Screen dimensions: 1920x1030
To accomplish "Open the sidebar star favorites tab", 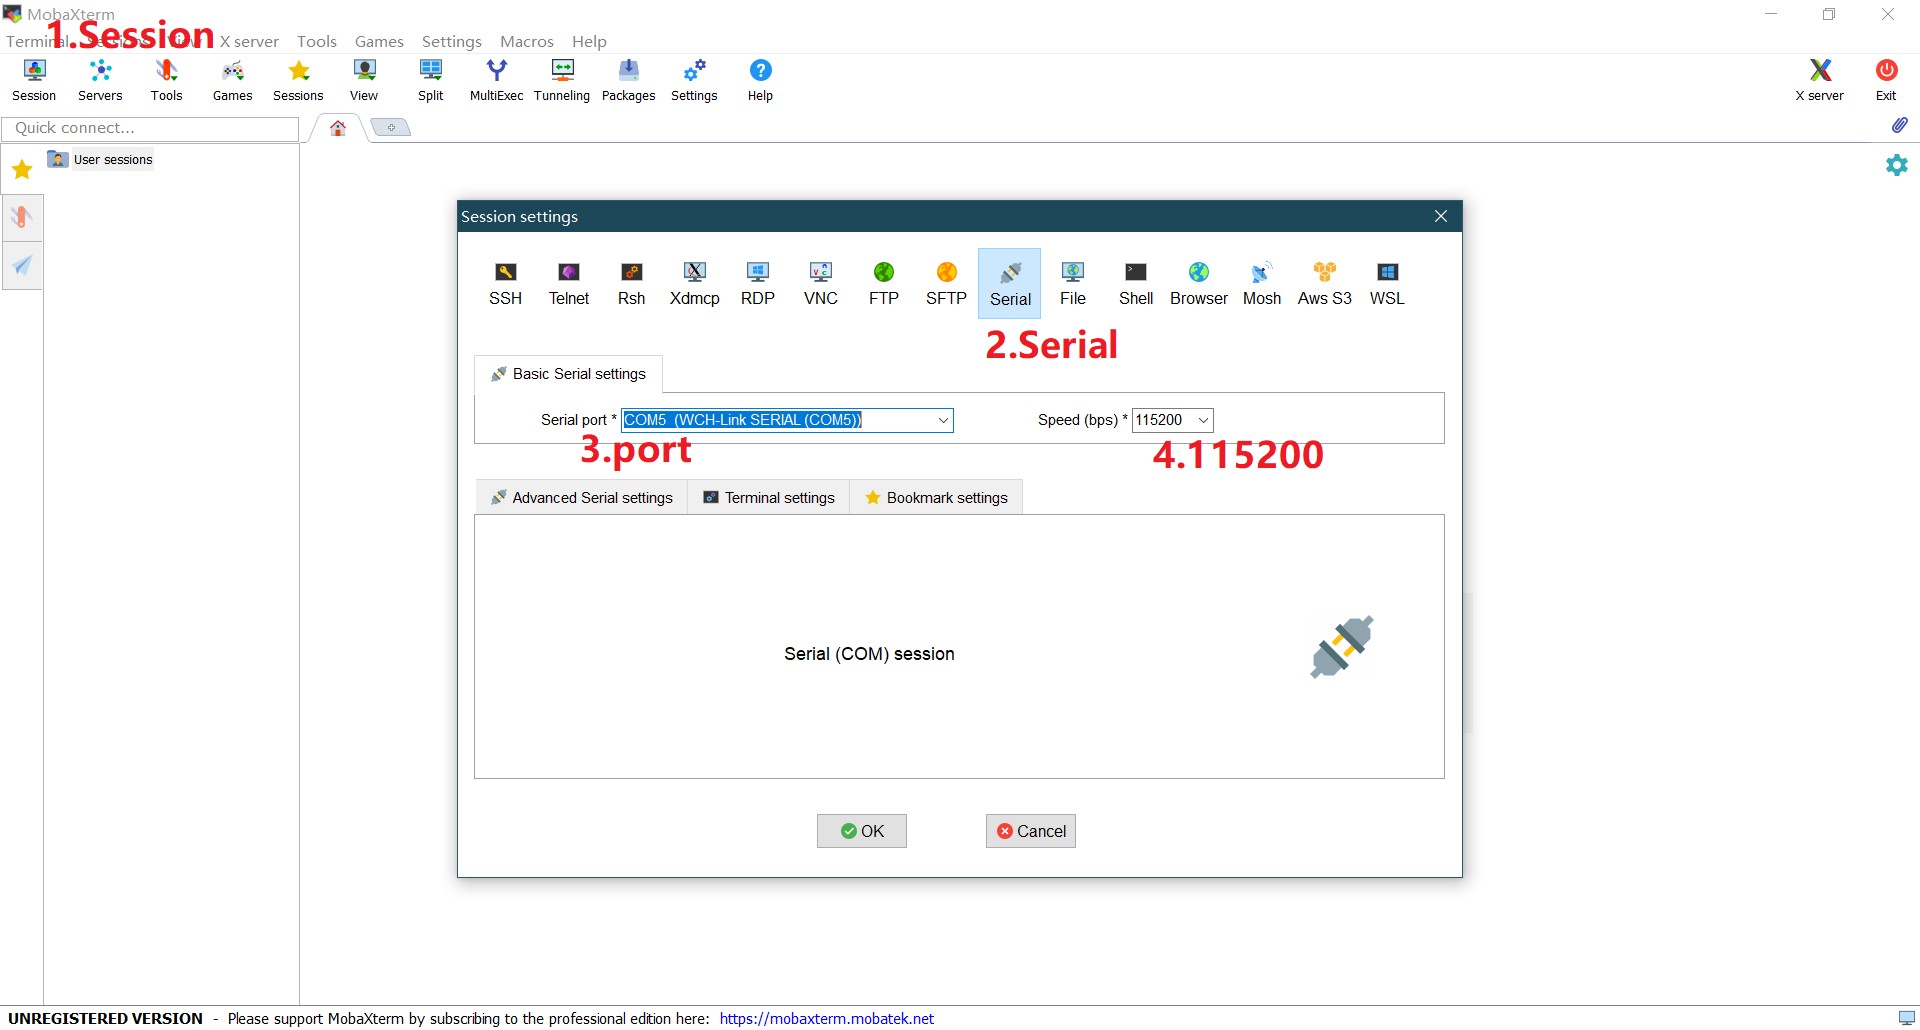I will point(22,169).
